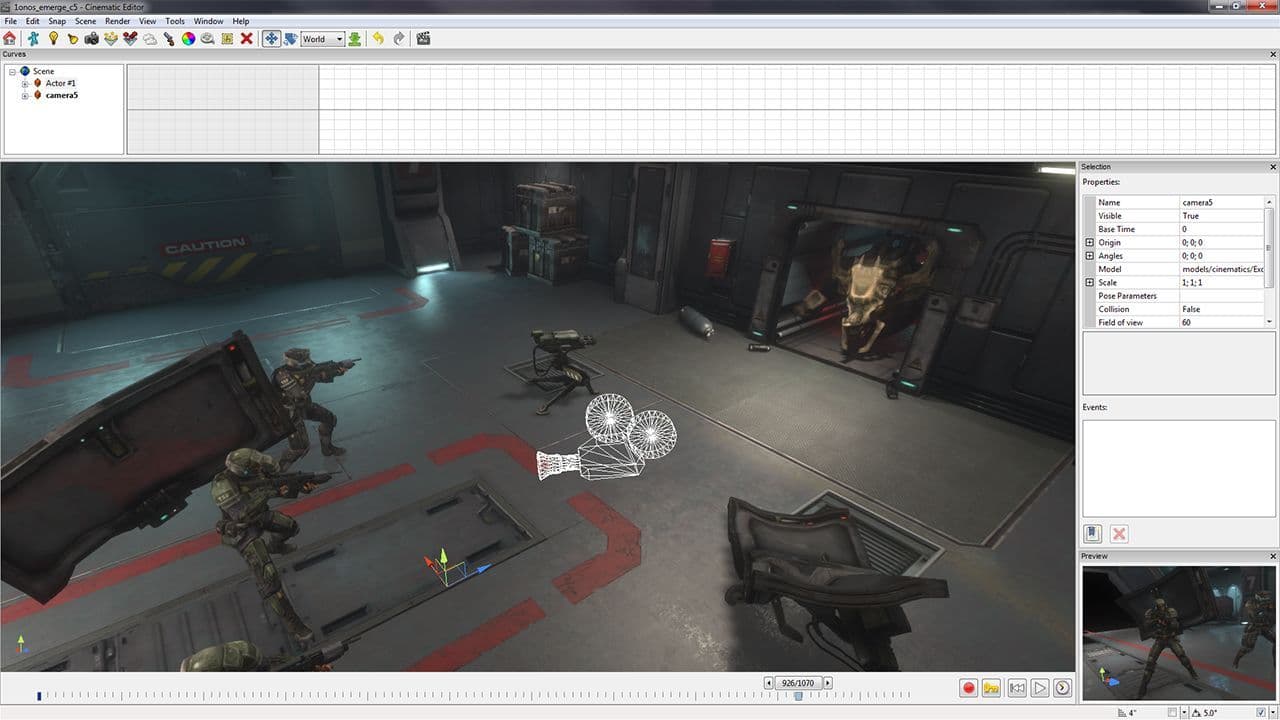Open the Snap menu
Screen dimensions: 1280x720
point(57,21)
